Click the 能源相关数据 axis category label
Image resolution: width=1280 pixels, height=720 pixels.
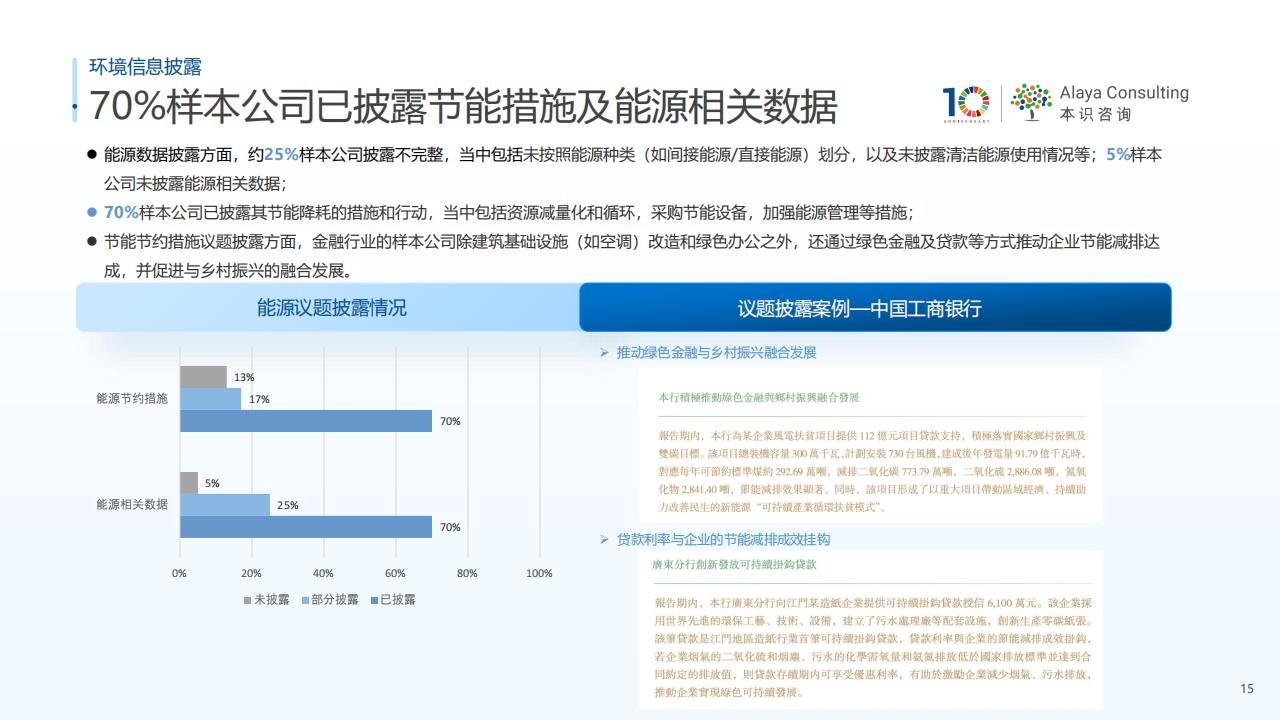(x=132, y=504)
